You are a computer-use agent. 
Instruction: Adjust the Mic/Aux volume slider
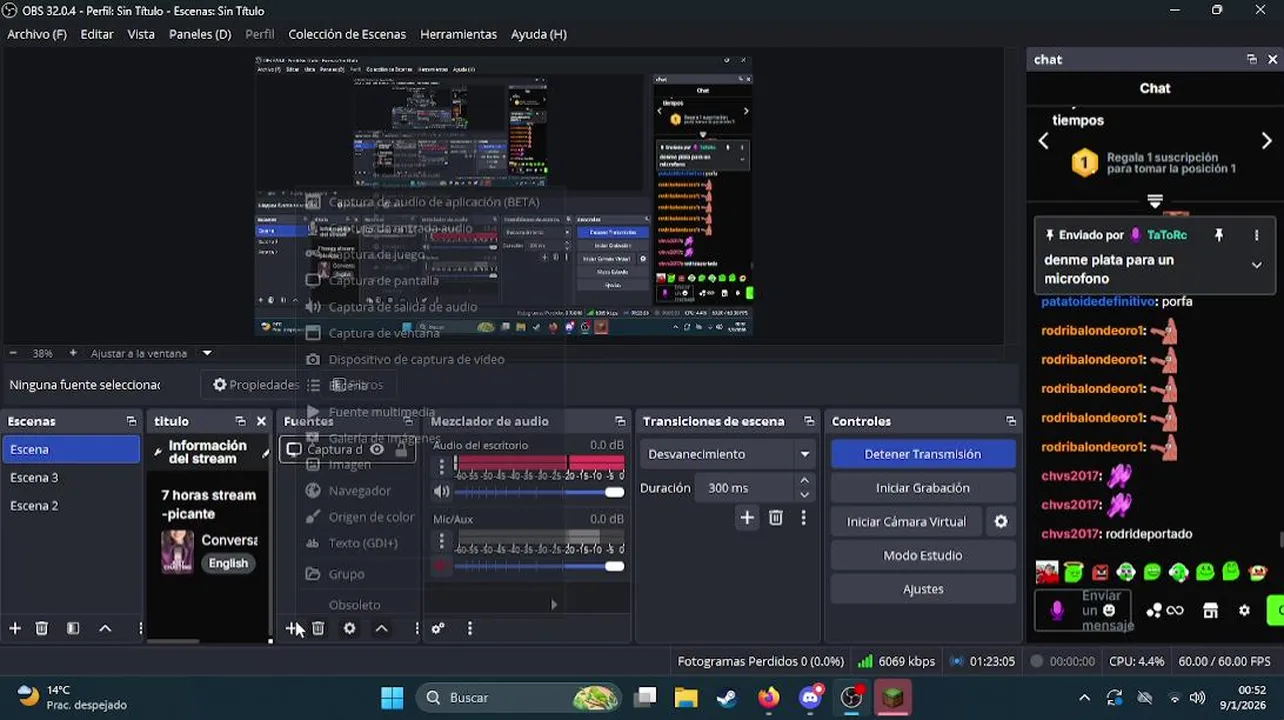tap(538, 566)
